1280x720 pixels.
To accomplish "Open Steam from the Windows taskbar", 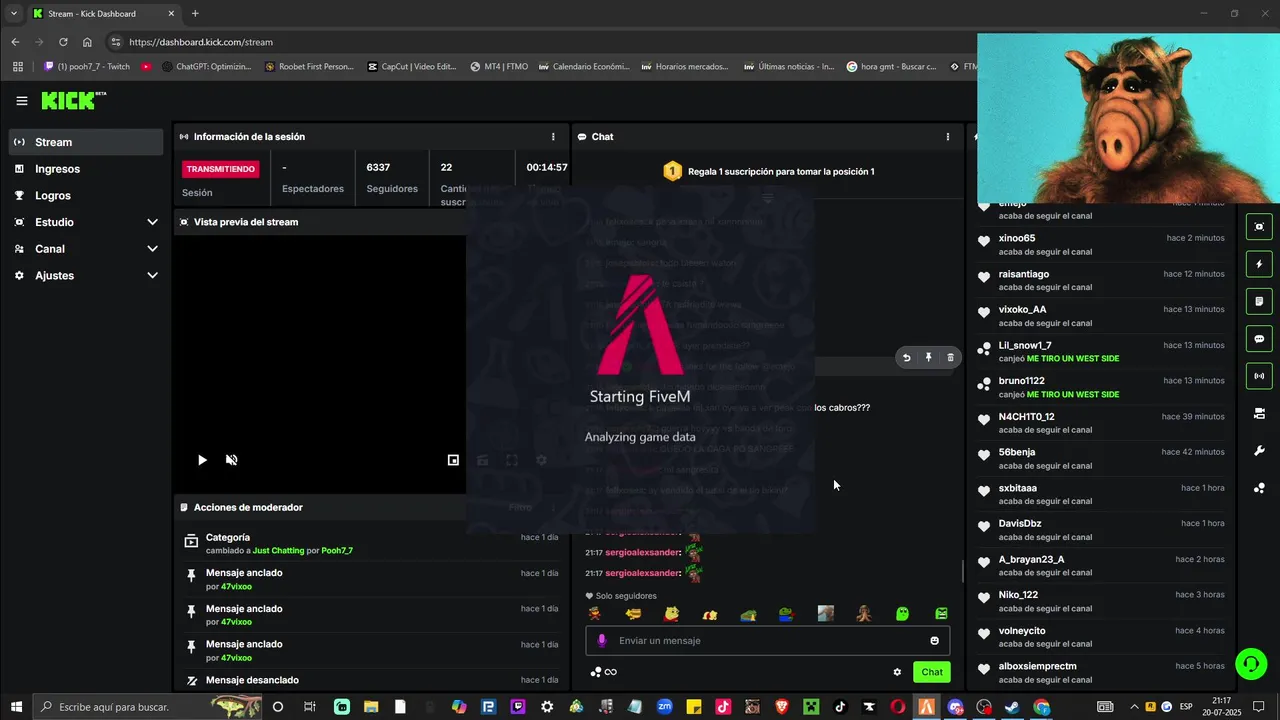I will click(x=1013, y=707).
